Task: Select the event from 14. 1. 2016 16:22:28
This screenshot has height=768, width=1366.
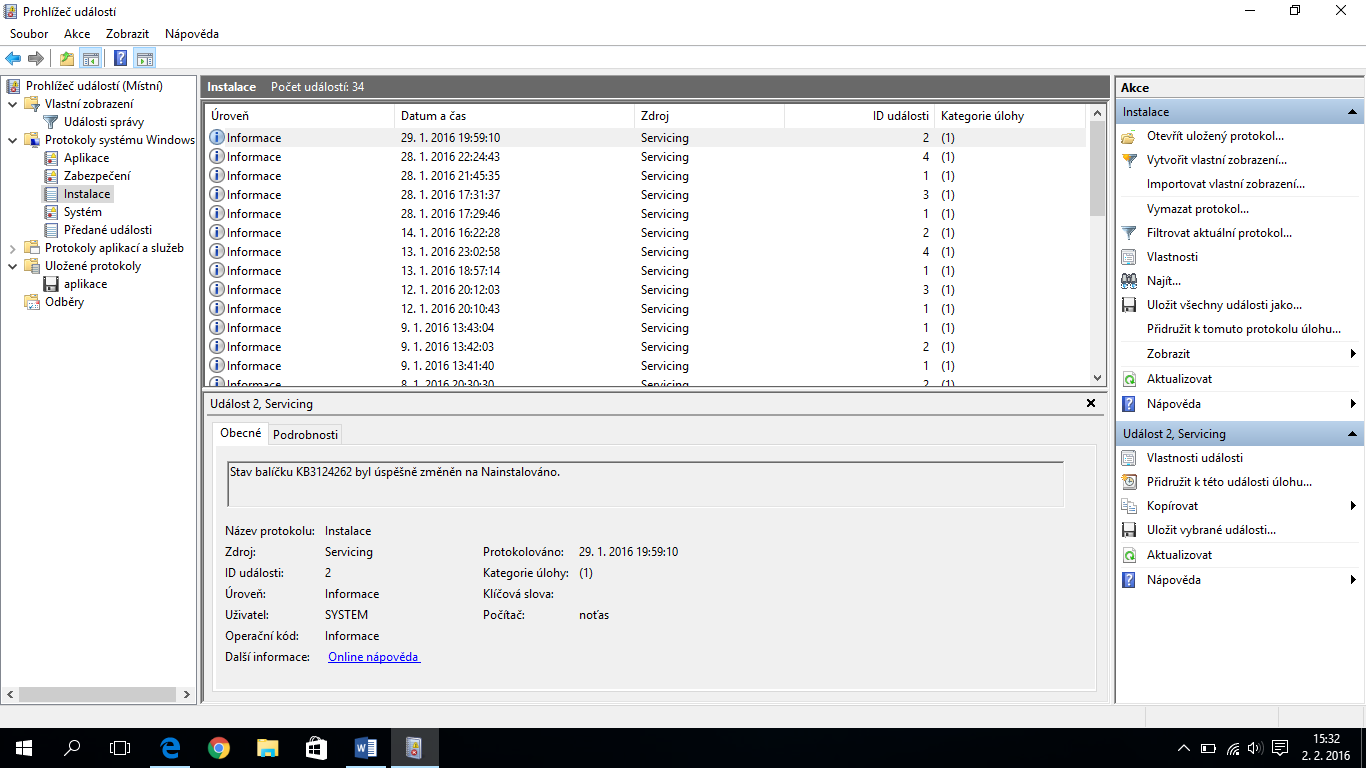Action: coord(645,233)
